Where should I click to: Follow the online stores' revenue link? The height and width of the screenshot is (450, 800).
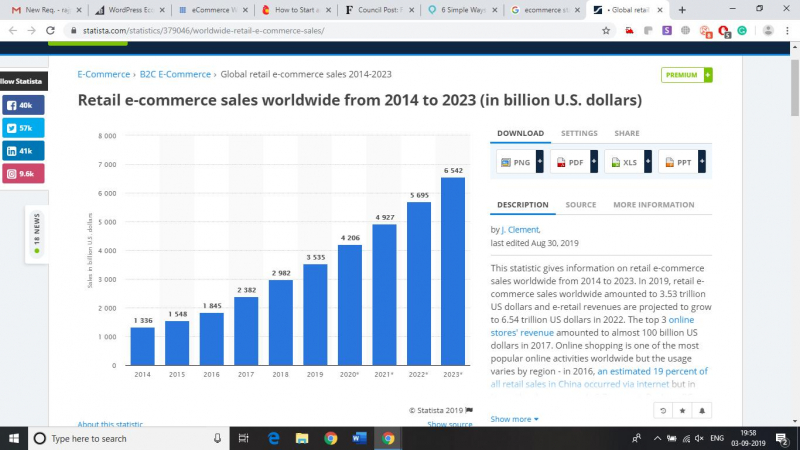[x=522, y=333]
